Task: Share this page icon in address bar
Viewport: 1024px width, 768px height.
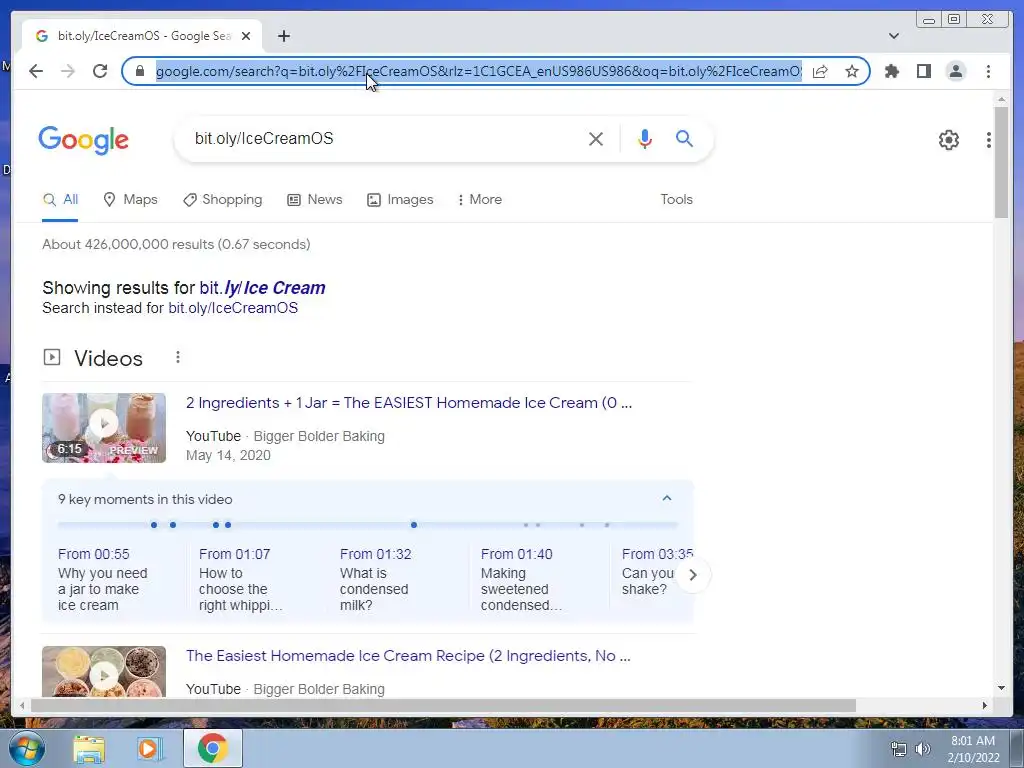Action: point(820,71)
